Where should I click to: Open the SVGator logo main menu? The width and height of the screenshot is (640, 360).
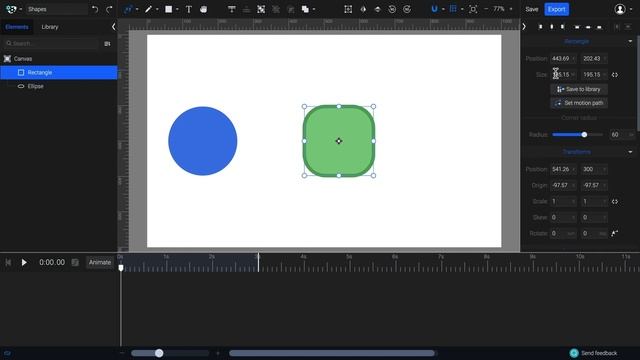pos(11,9)
